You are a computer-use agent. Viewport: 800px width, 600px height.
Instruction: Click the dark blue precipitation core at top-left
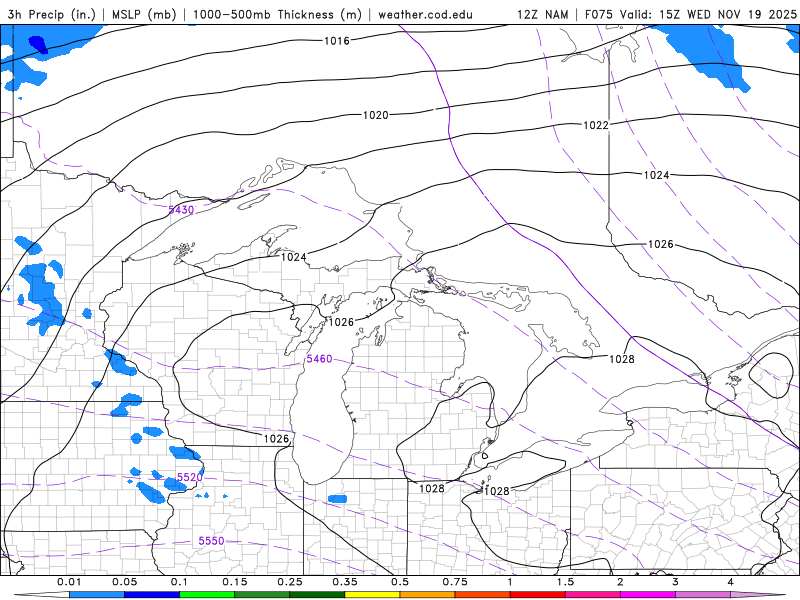[x=38, y=45]
